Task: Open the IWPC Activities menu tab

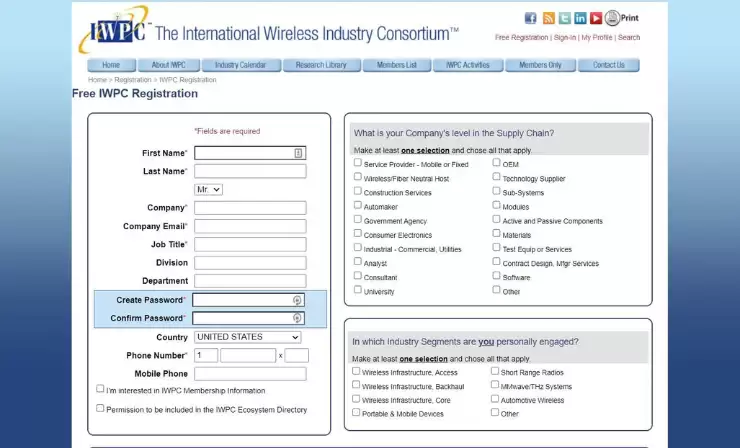Action: [468, 65]
